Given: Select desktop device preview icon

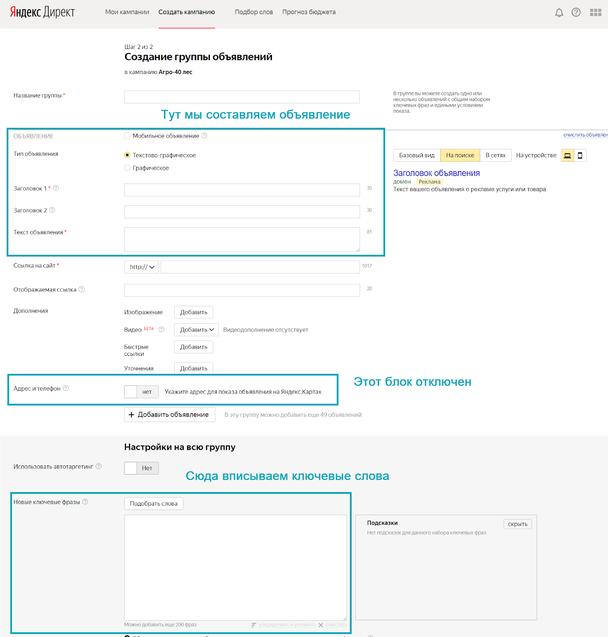Looking at the screenshot, I should click(567, 155).
